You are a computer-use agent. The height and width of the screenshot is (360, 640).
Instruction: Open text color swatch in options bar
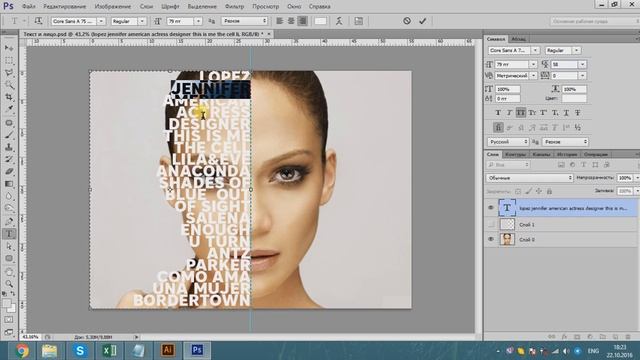click(x=320, y=21)
